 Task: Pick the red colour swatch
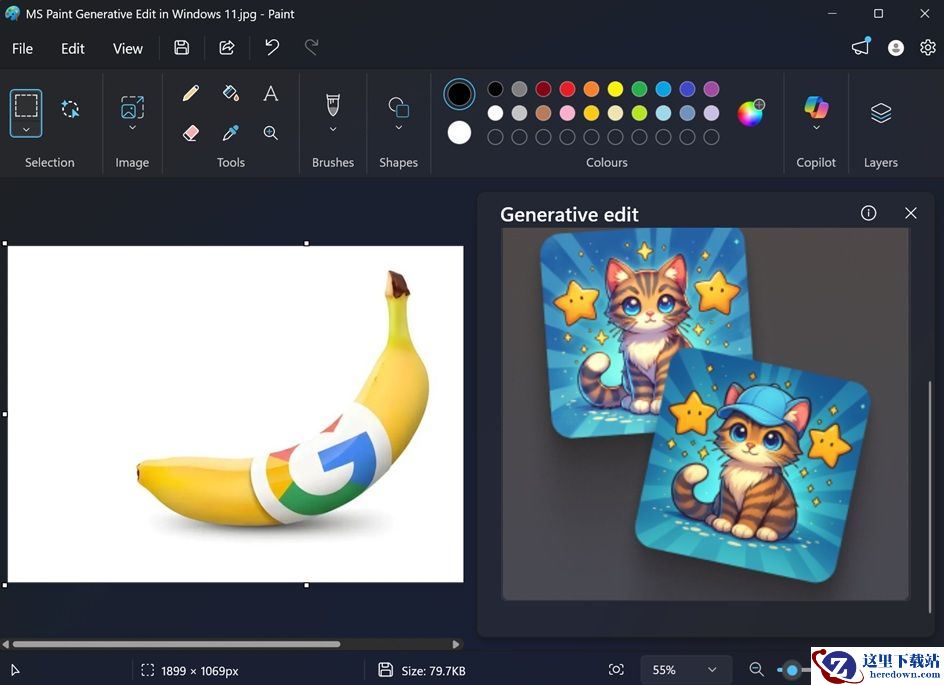(x=567, y=89)
